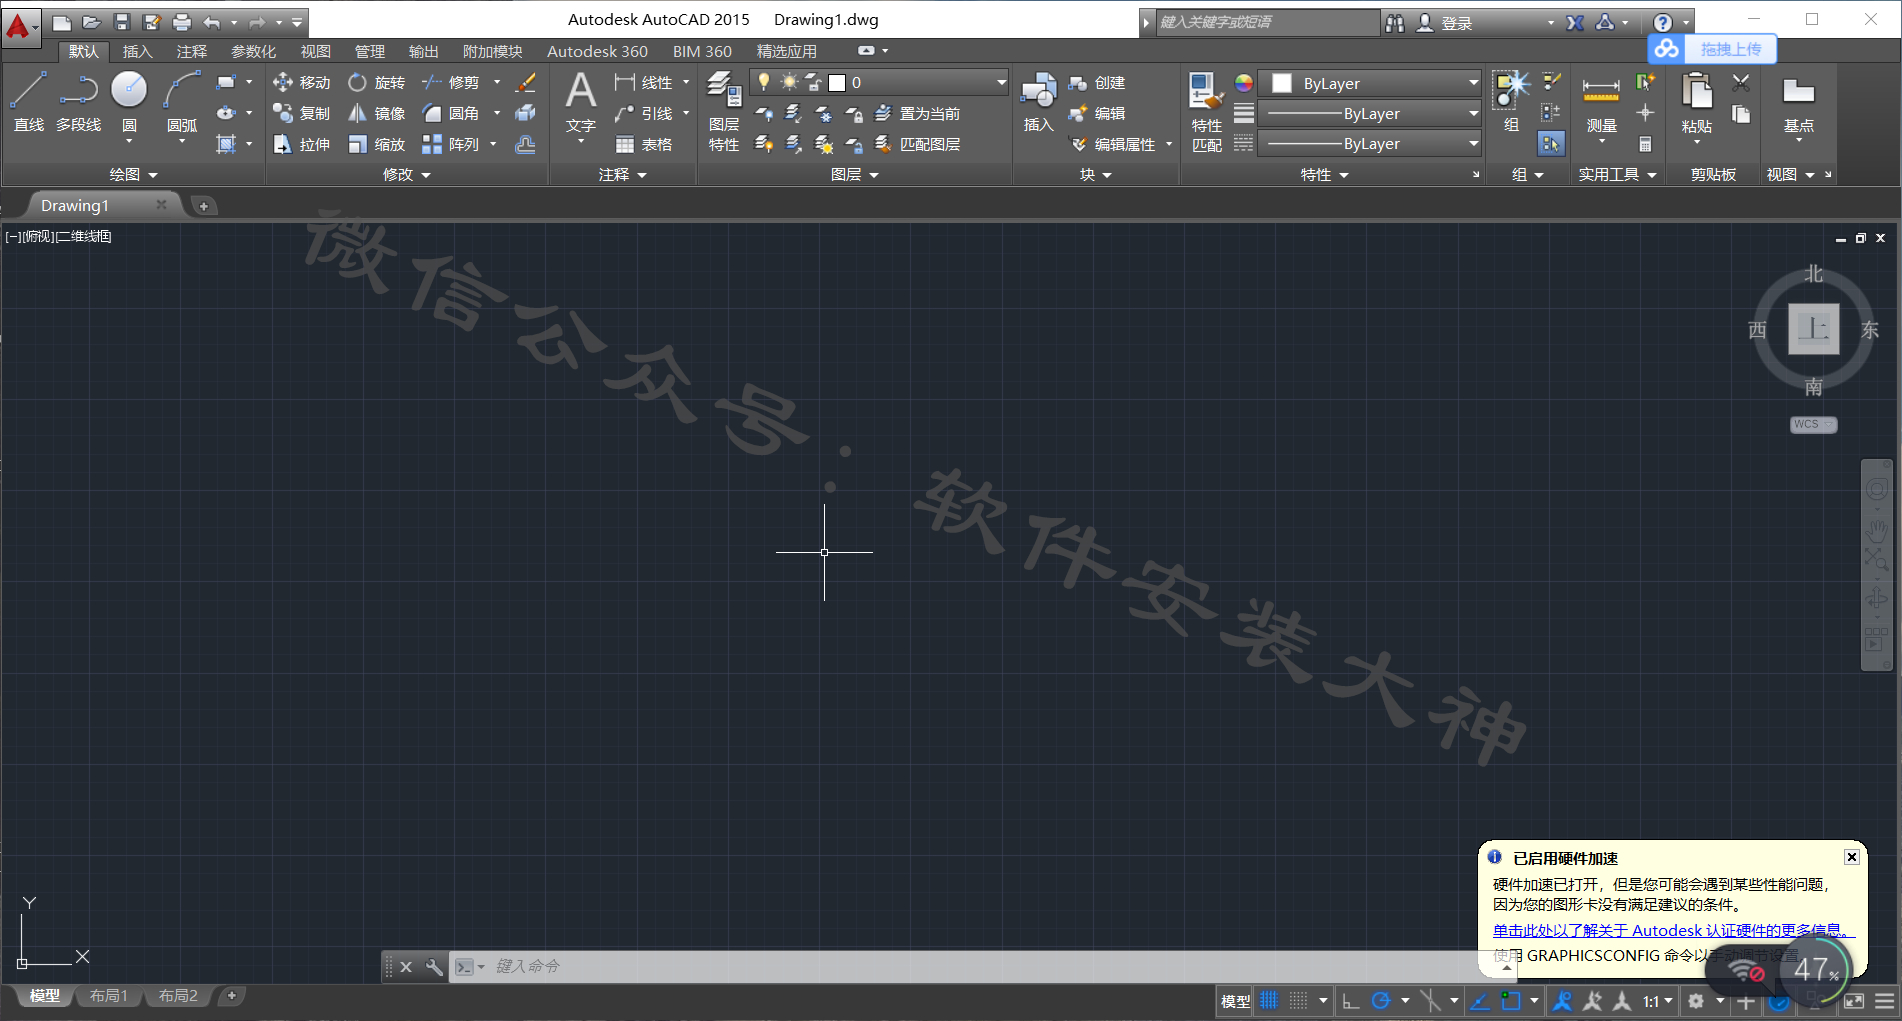The width and height of the screenshot is (1902, 1021).
Task: Click the 修剪 trim tool
Action: (451, 82)
